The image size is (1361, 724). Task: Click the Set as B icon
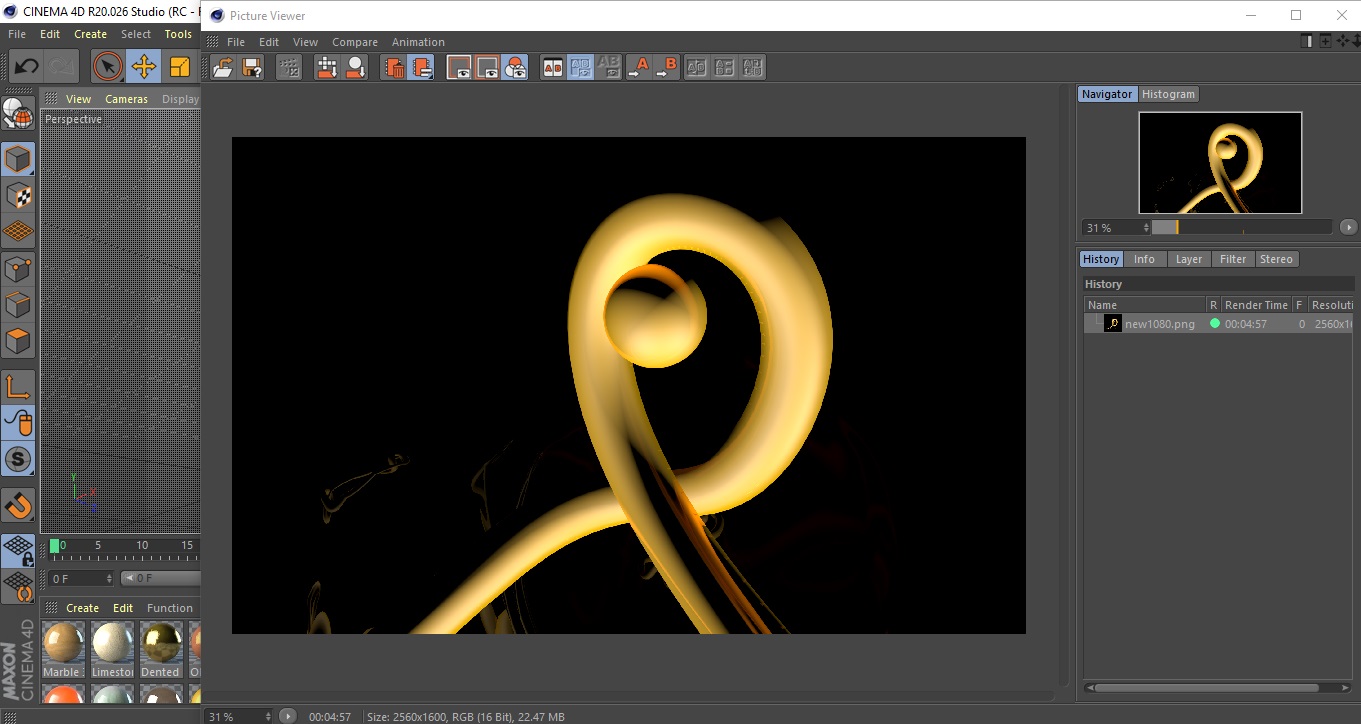(666, 68)
